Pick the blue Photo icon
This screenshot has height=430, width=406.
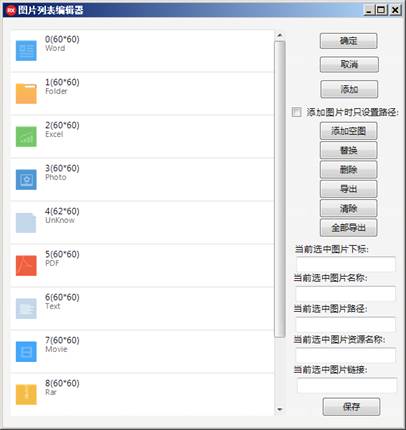click(26, 180)
